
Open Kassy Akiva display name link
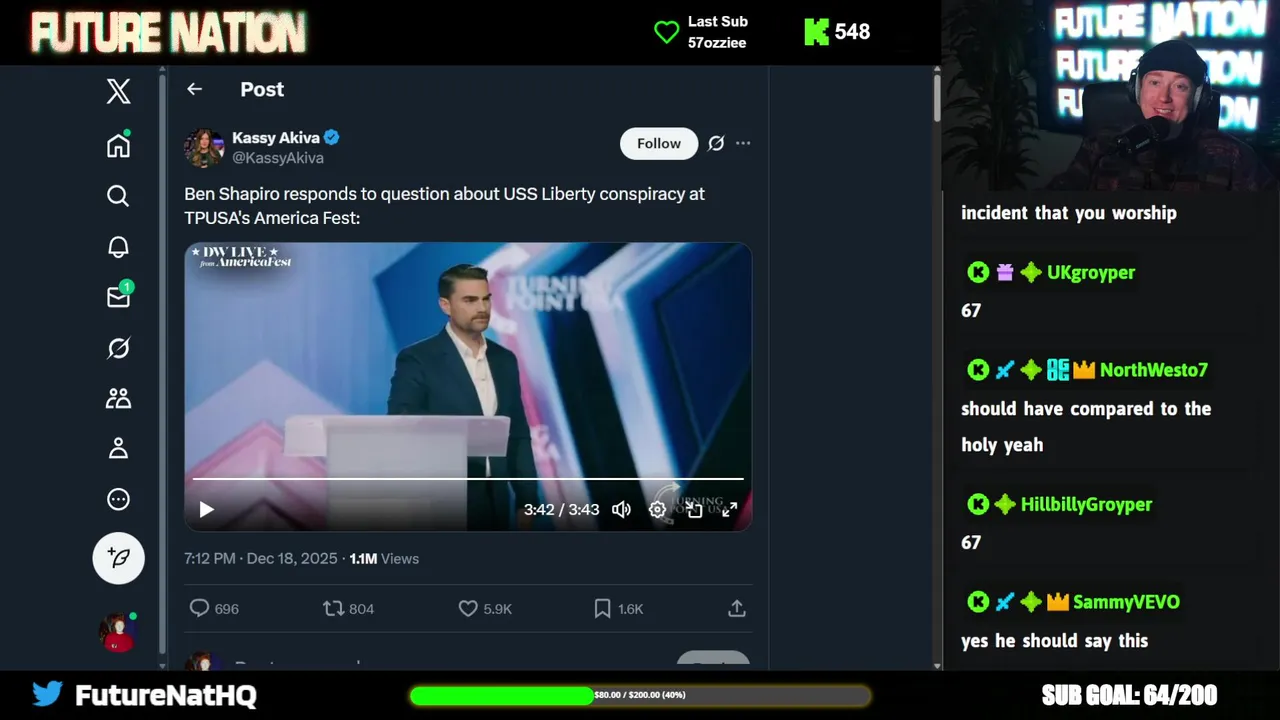click(x=276, y=137)
